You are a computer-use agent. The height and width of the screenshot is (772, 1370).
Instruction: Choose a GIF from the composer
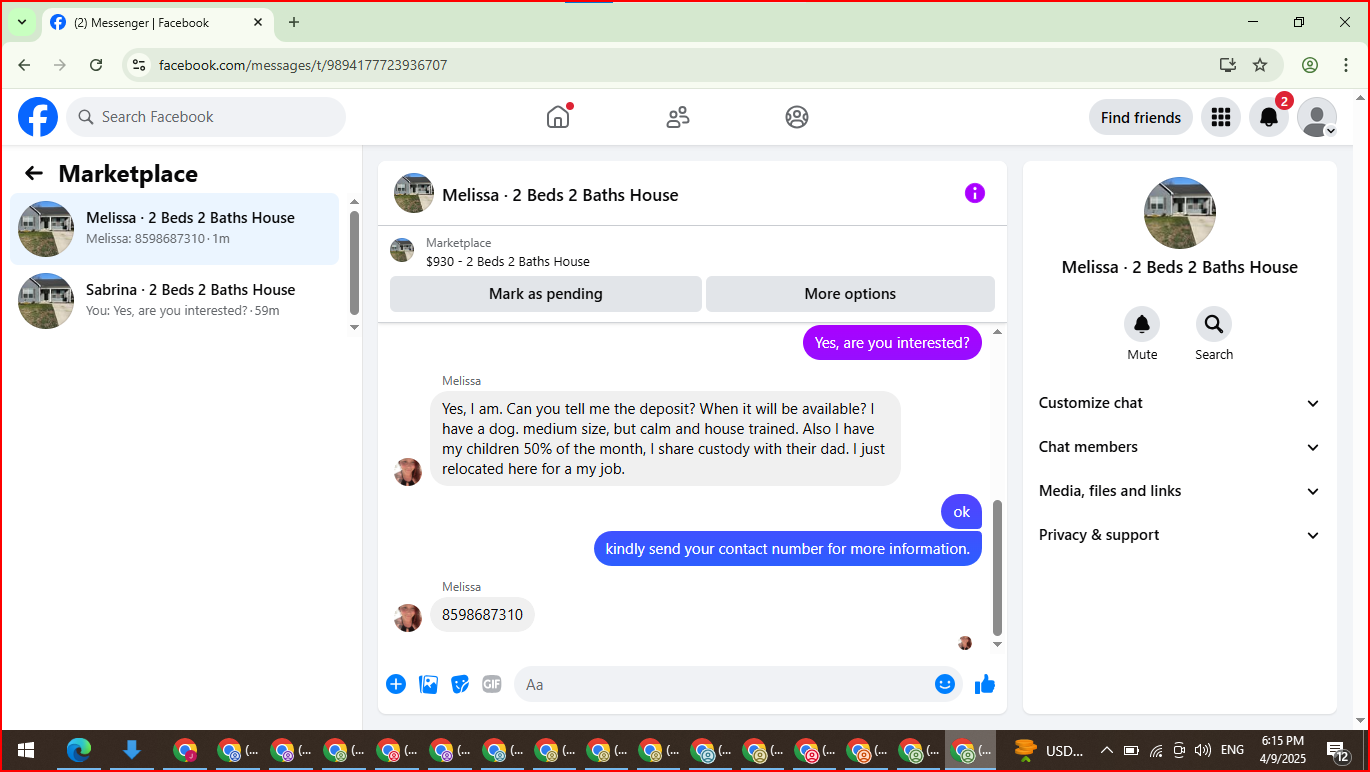point(492,684)
